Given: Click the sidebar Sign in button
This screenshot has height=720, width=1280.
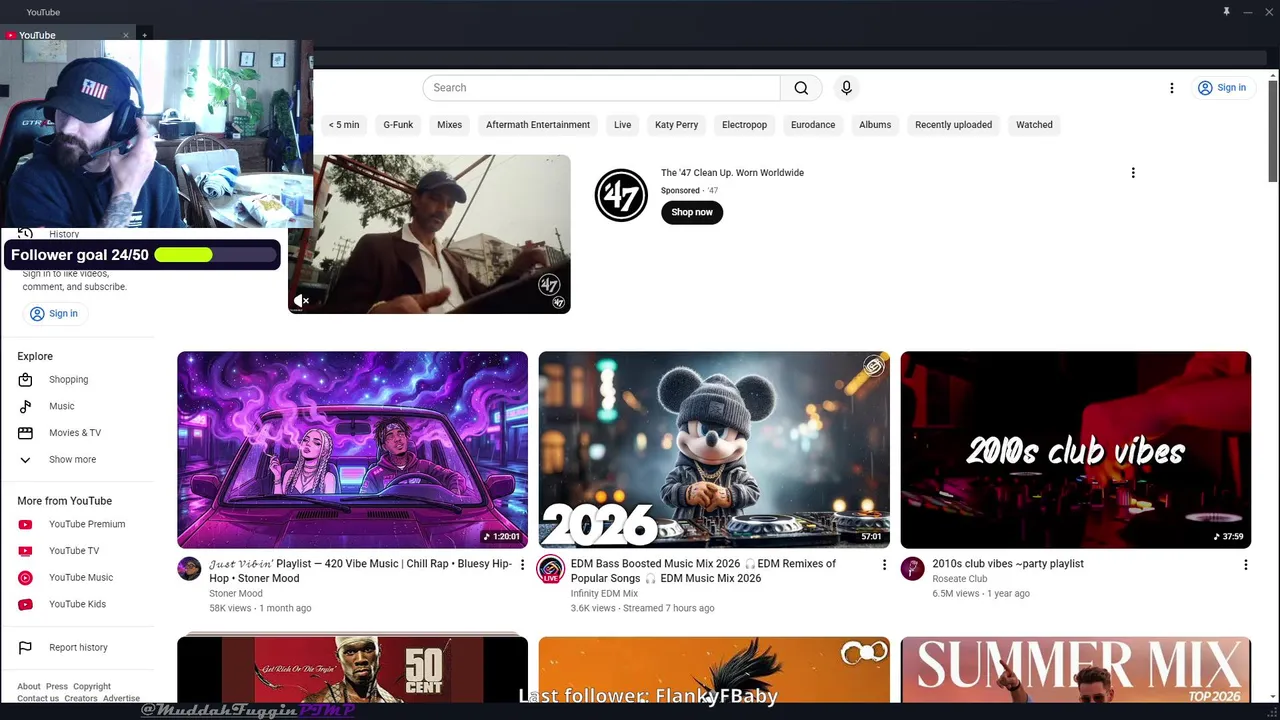Looking at the screenshot, I should [54, 314].
